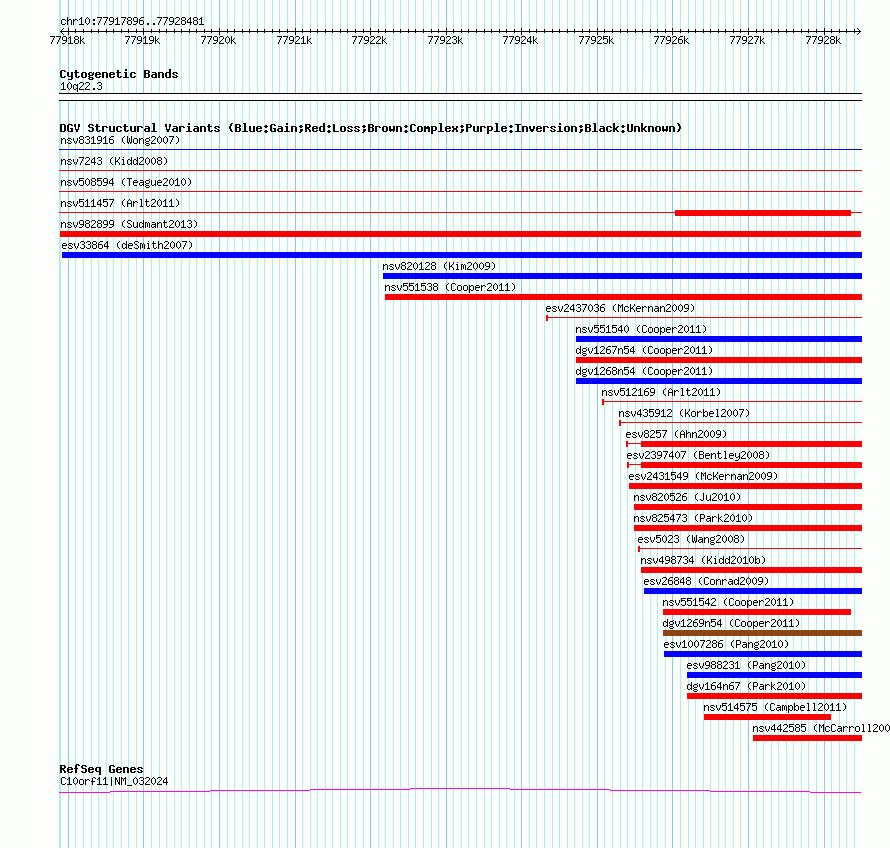The width and height of the screenshot is (890, 848).
Task: Click the magenta C10orf11 gene line
Action: (460, 790)
